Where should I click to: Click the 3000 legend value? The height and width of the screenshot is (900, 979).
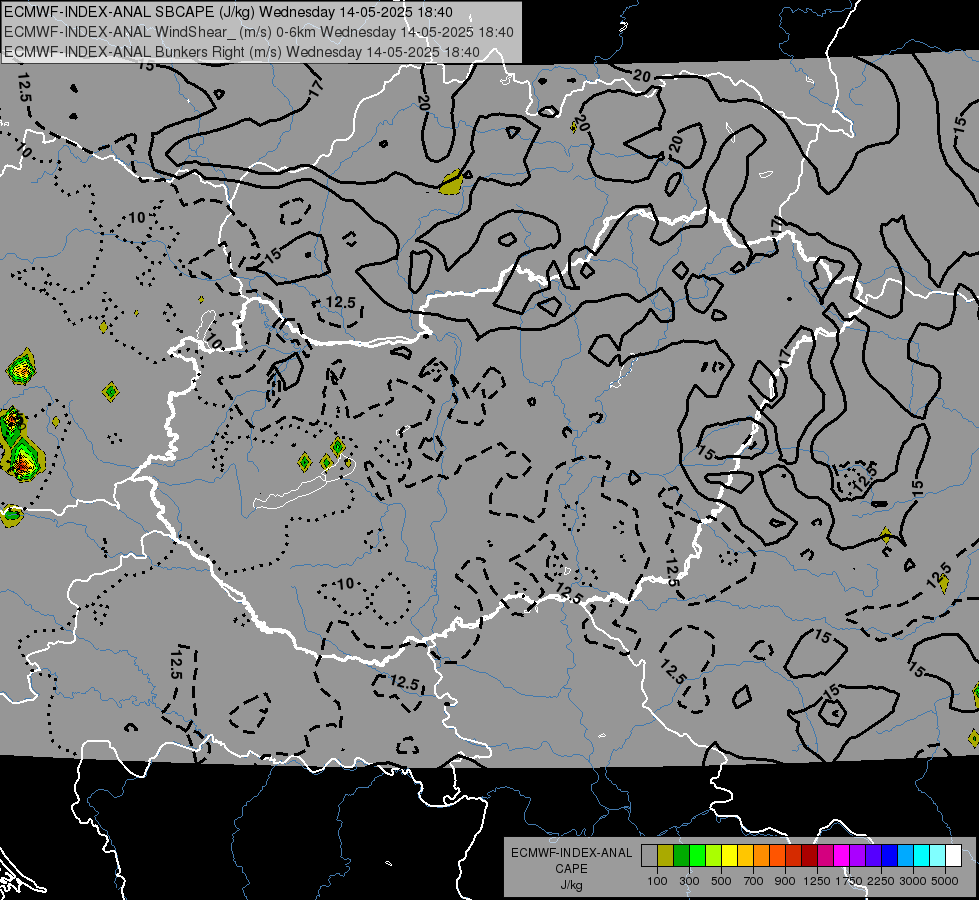click(x=913, y=881)
